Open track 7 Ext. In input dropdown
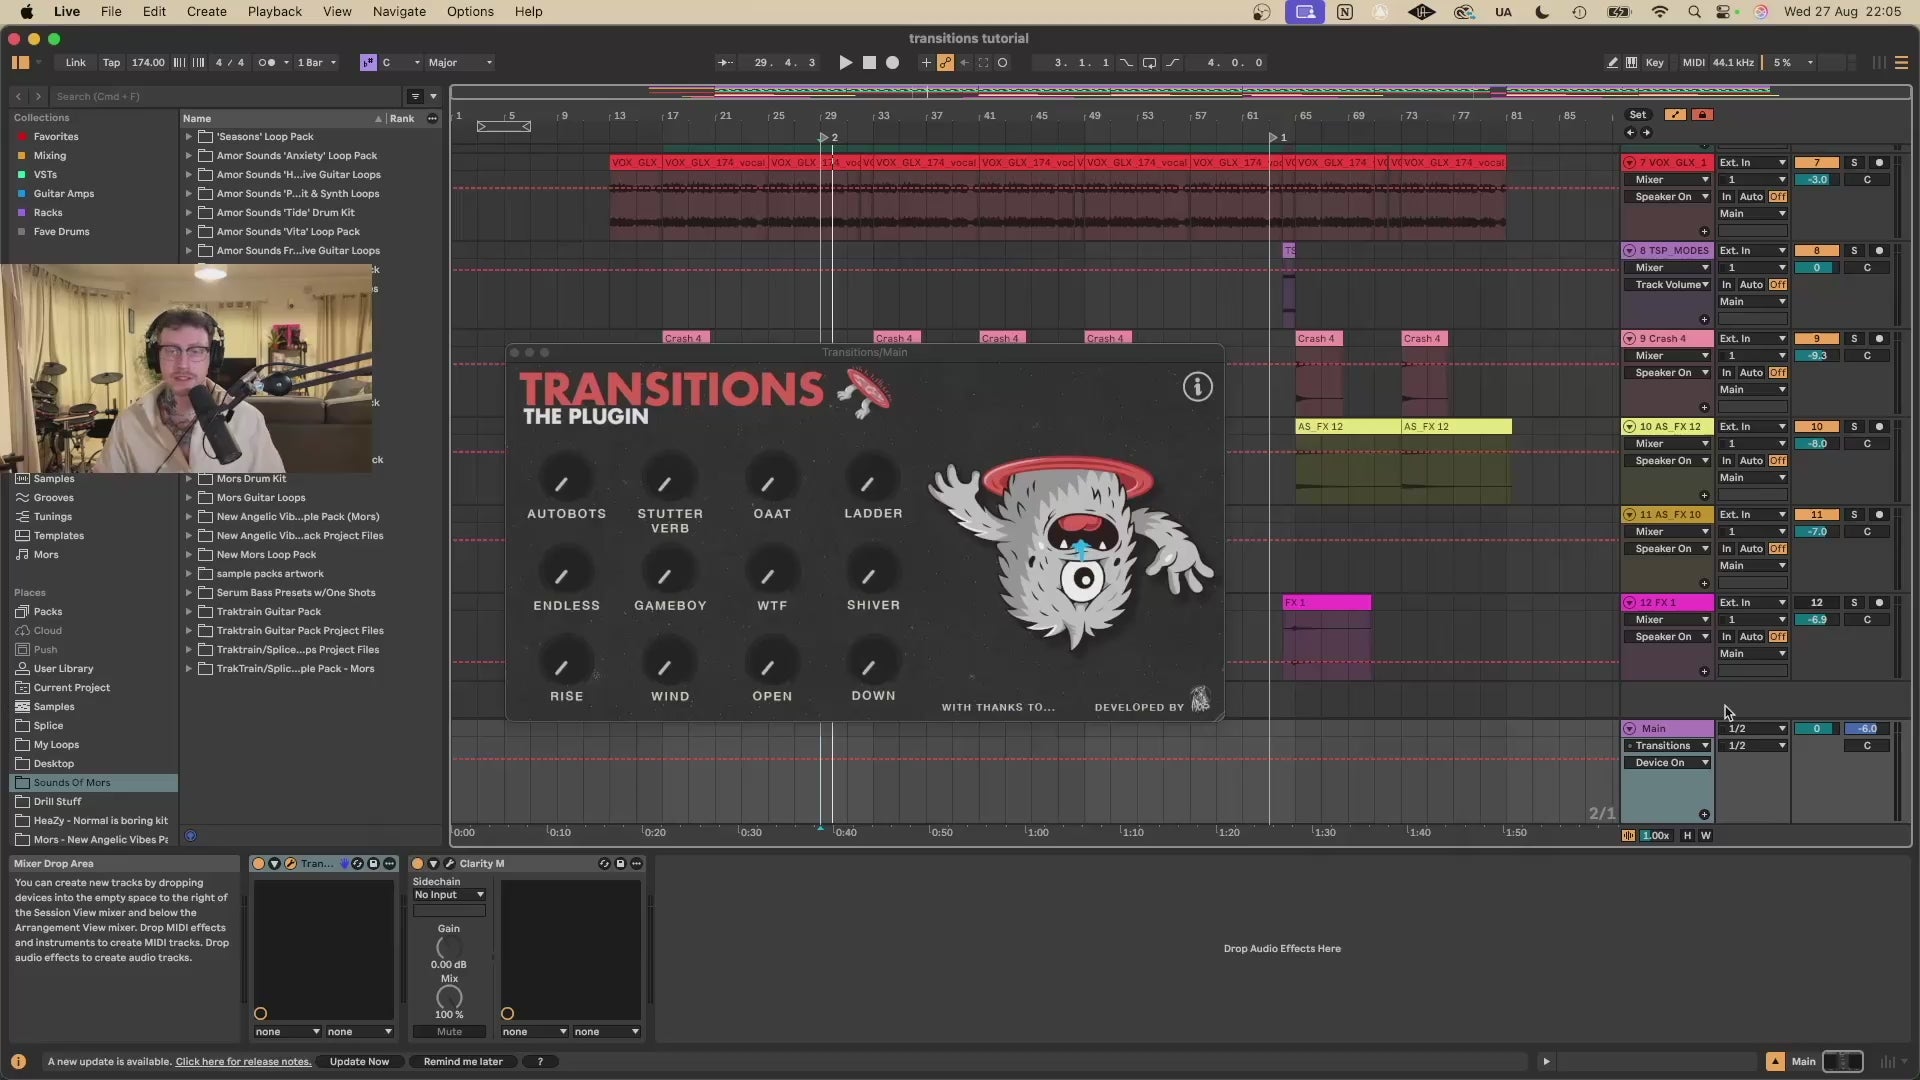 [1752, 162]
